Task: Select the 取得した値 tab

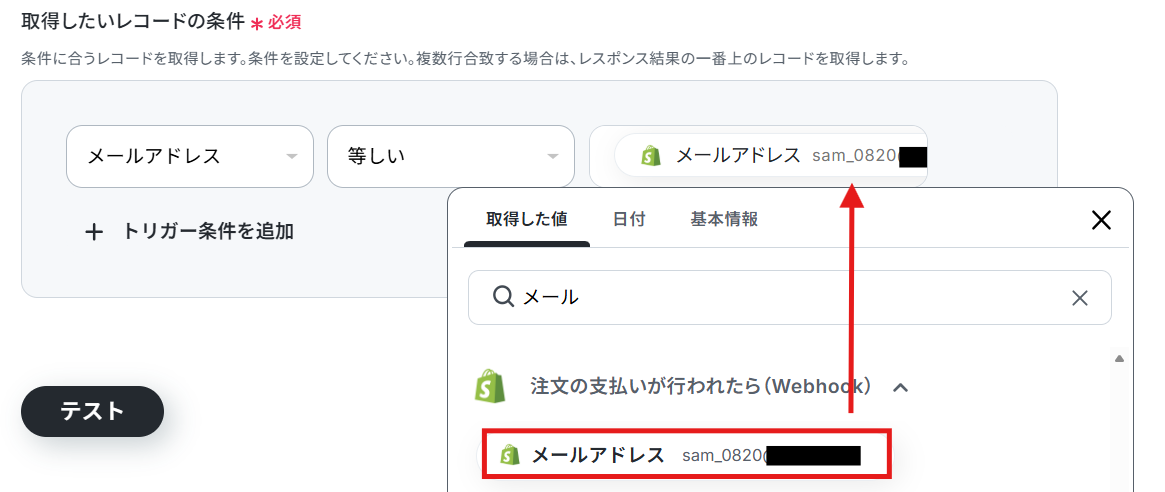Action: [527, 219]
